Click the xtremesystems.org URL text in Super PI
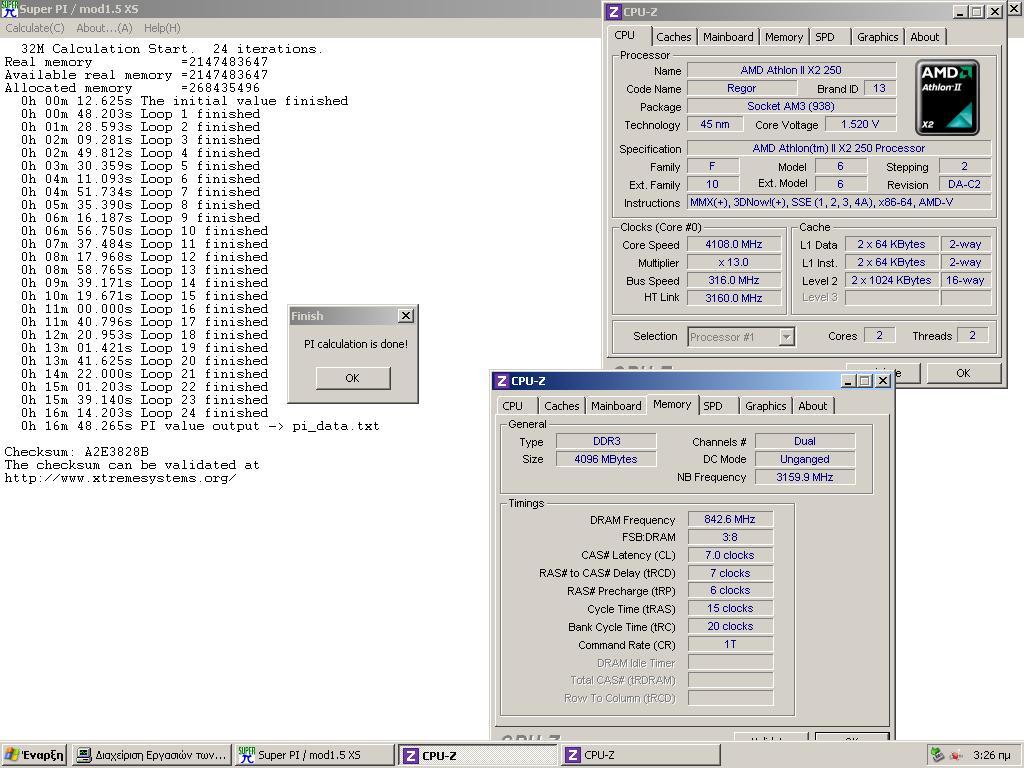This screenshot has height=768, width=1024. click(x=120, y=478)
